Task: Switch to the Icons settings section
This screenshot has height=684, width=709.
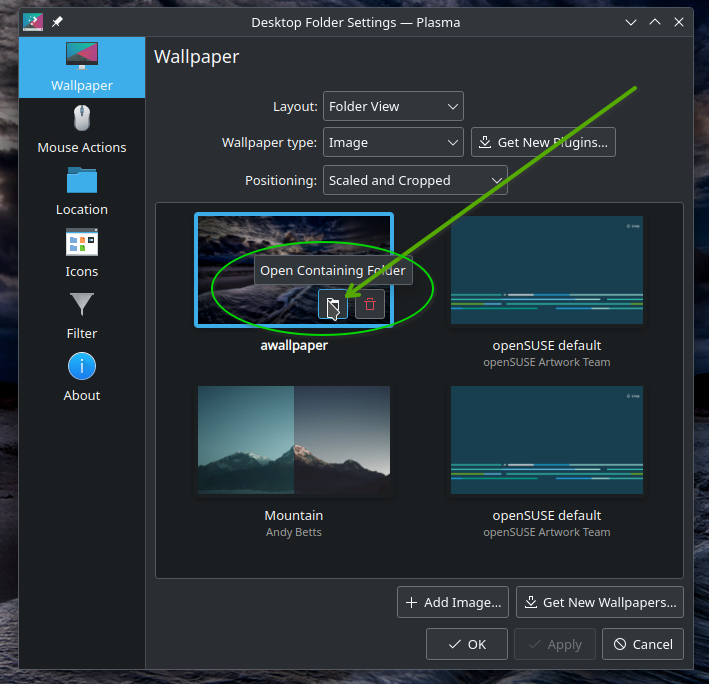Action: 82,254
